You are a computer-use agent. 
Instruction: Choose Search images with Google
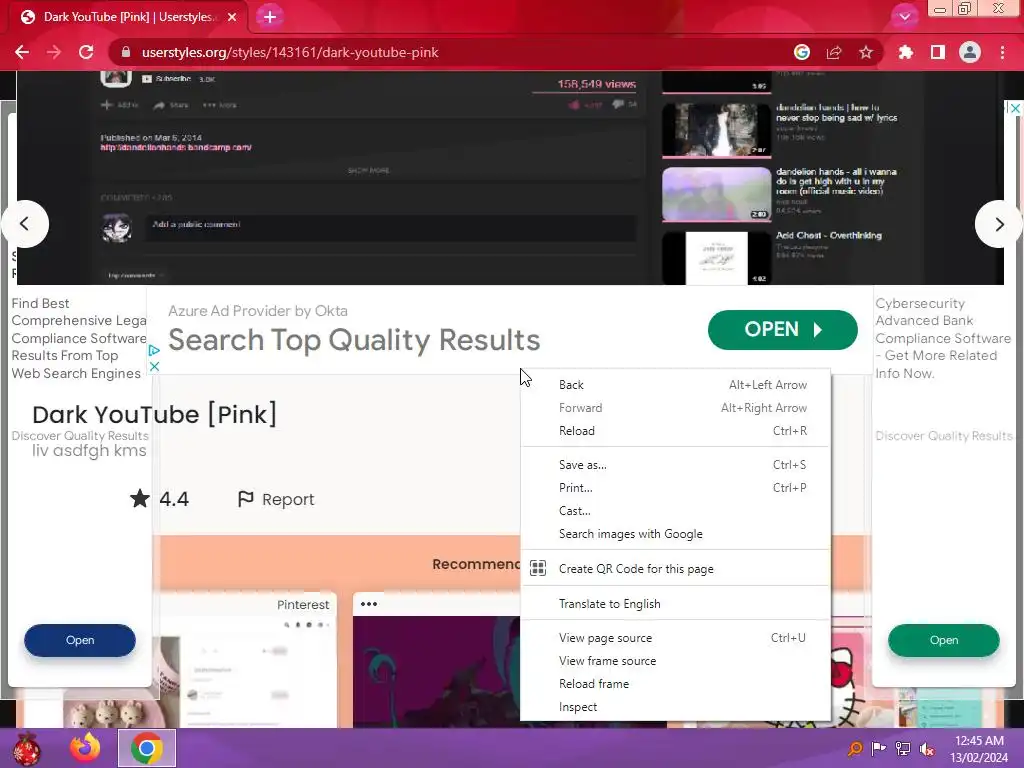click(x=675, y=534)
